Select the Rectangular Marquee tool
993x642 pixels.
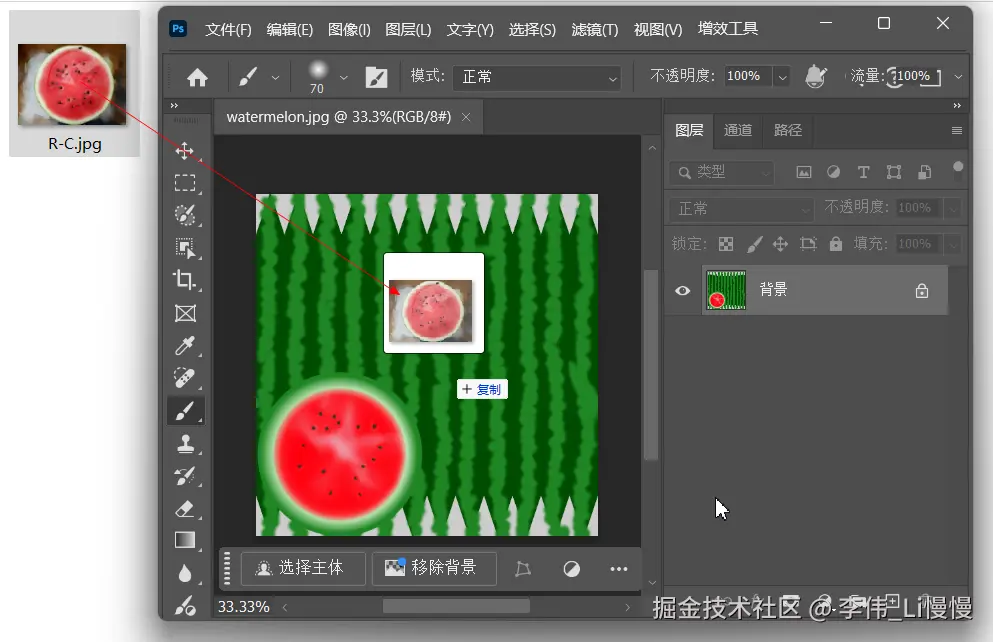pos(185,183)
